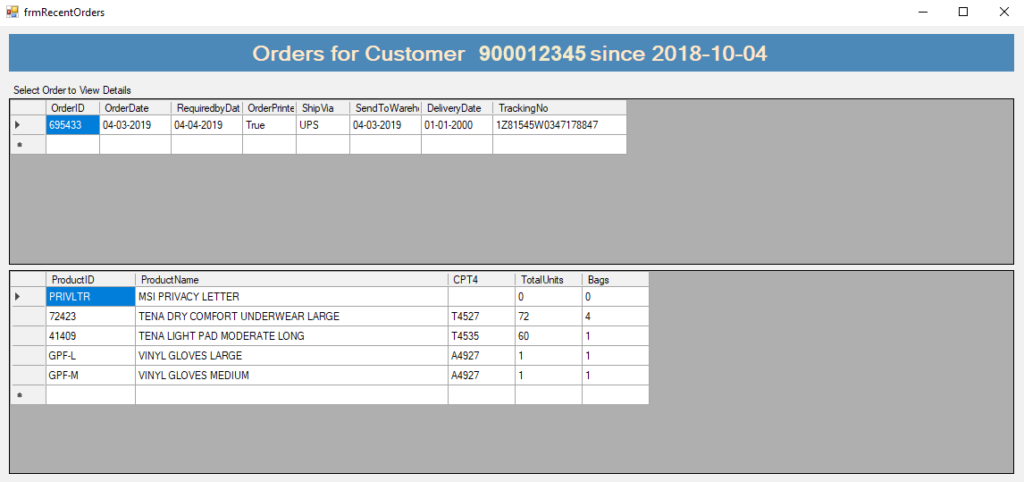Screen dimensions: 1024x482
Task: Click the TotalUnits column header
Action: (x=548, y=280)
